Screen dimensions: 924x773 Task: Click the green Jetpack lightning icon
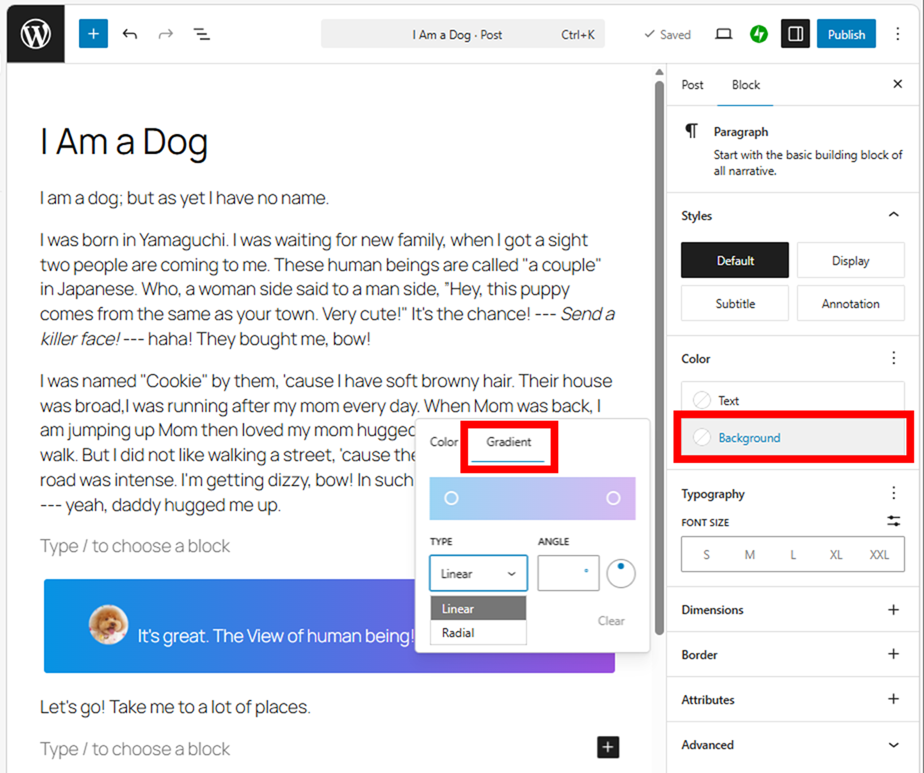[x=759, y=34]
